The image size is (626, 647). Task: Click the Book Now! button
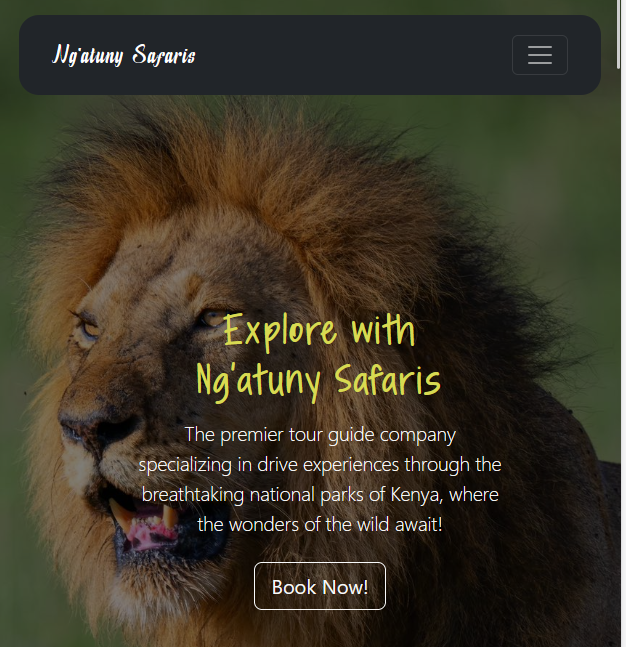[x=319, y=586]
